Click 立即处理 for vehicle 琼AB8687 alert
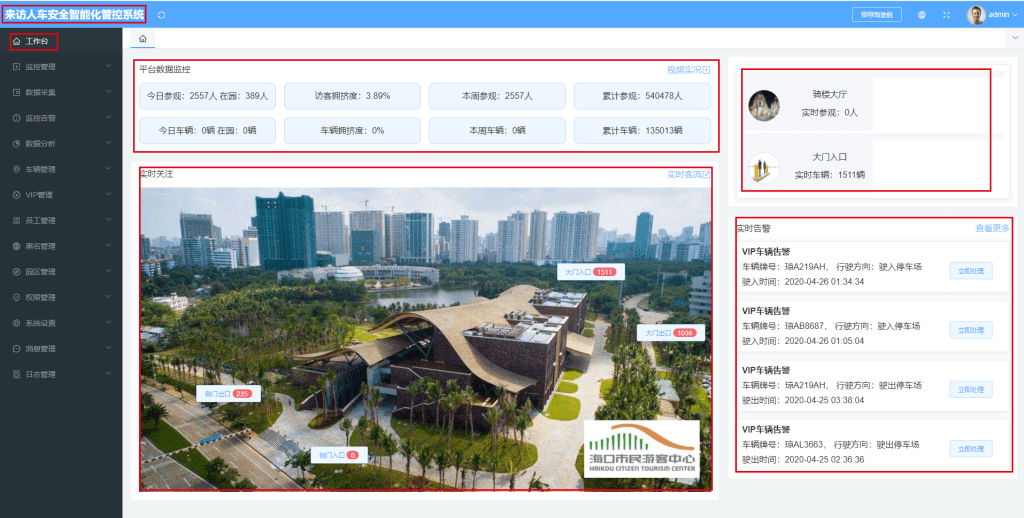Screen dimensions: 1024x518 970,330
